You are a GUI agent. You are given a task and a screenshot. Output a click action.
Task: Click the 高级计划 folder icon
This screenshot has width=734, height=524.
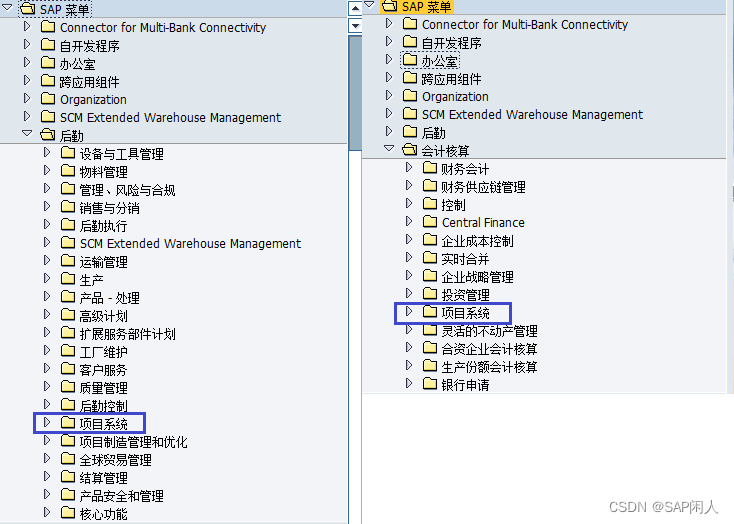[68, 315]
